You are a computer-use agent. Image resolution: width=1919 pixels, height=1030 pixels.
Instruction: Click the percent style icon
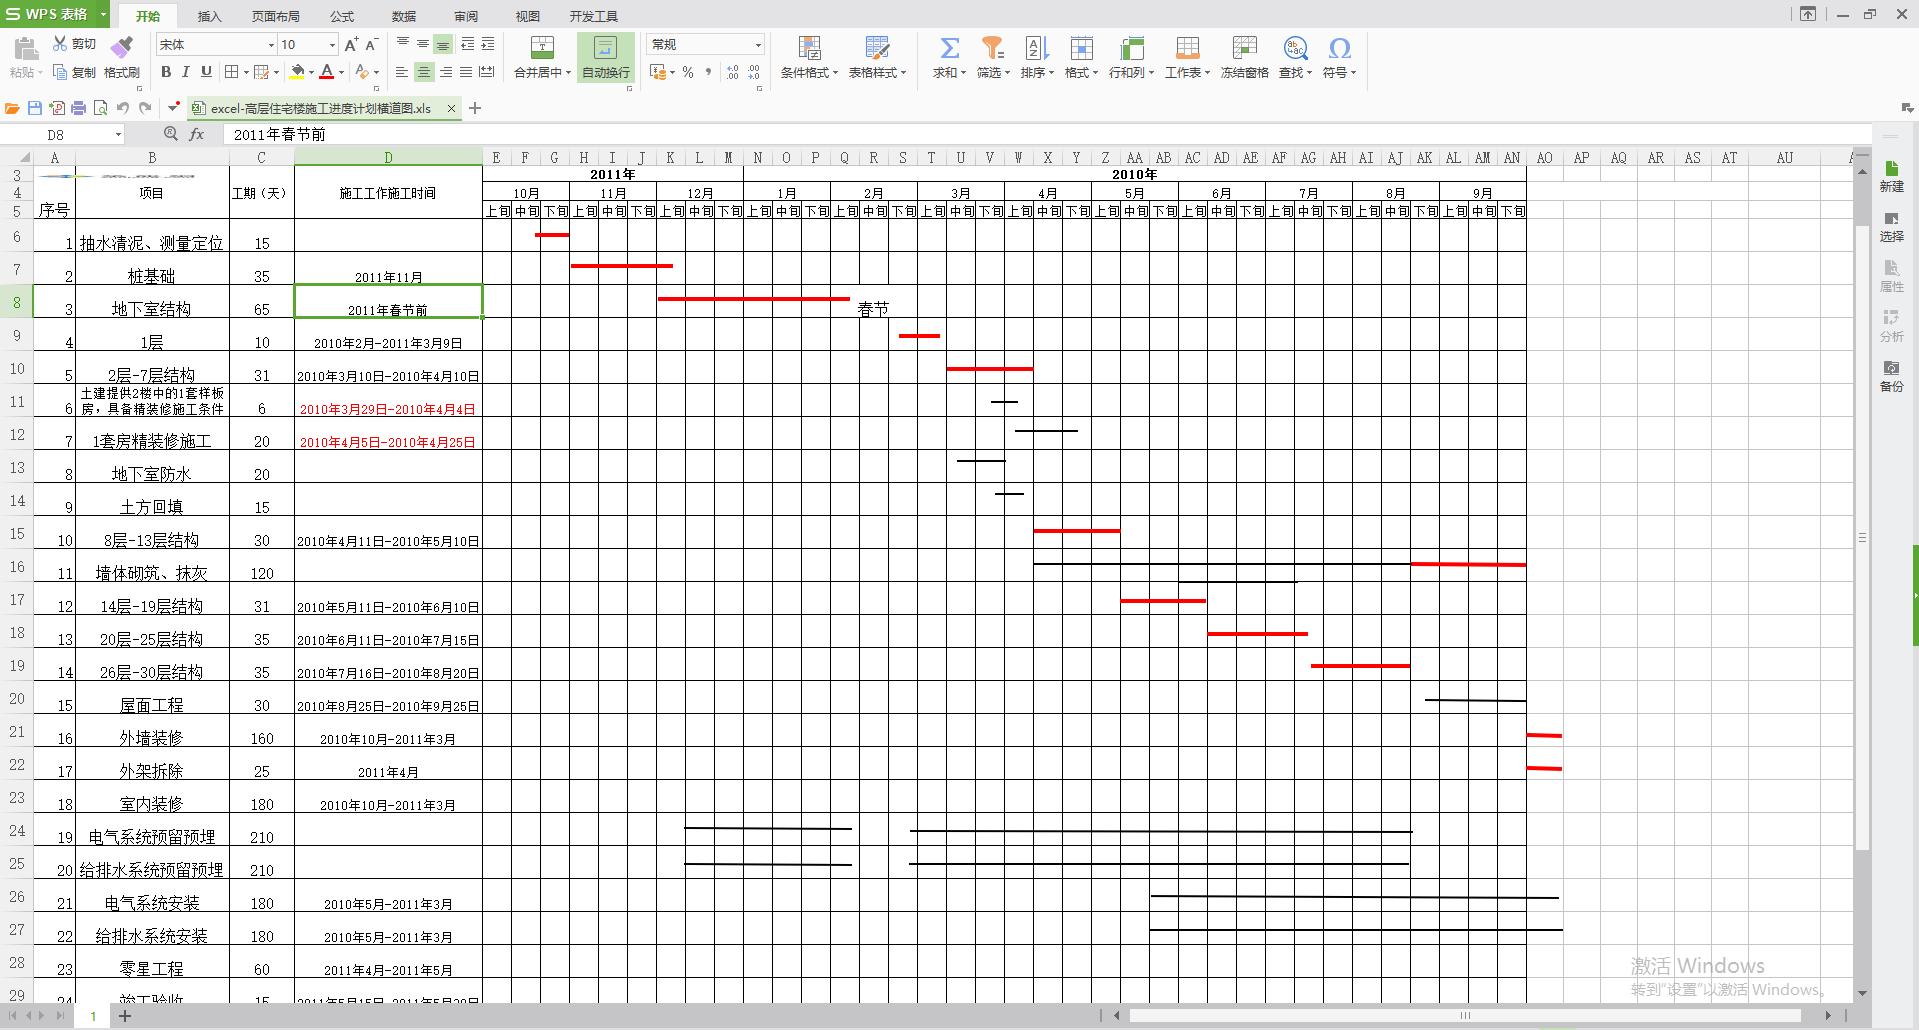(688, 72)
